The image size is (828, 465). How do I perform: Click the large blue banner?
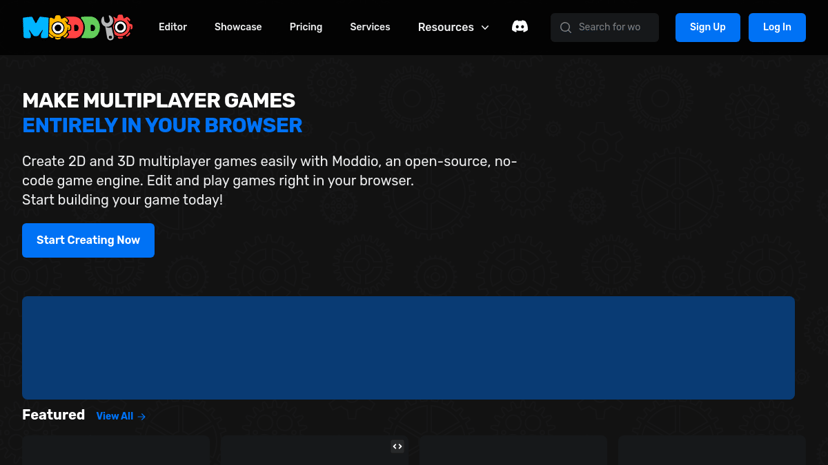tap(408, 348)
